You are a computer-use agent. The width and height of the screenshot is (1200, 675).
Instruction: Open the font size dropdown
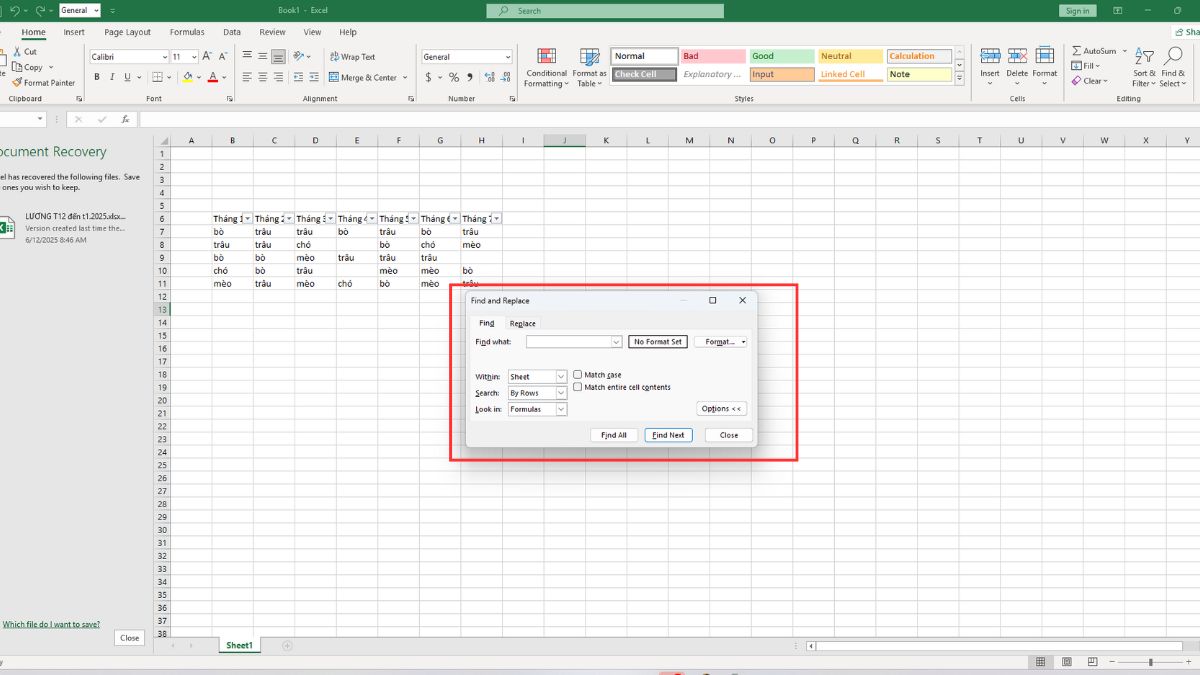[192, 56]
